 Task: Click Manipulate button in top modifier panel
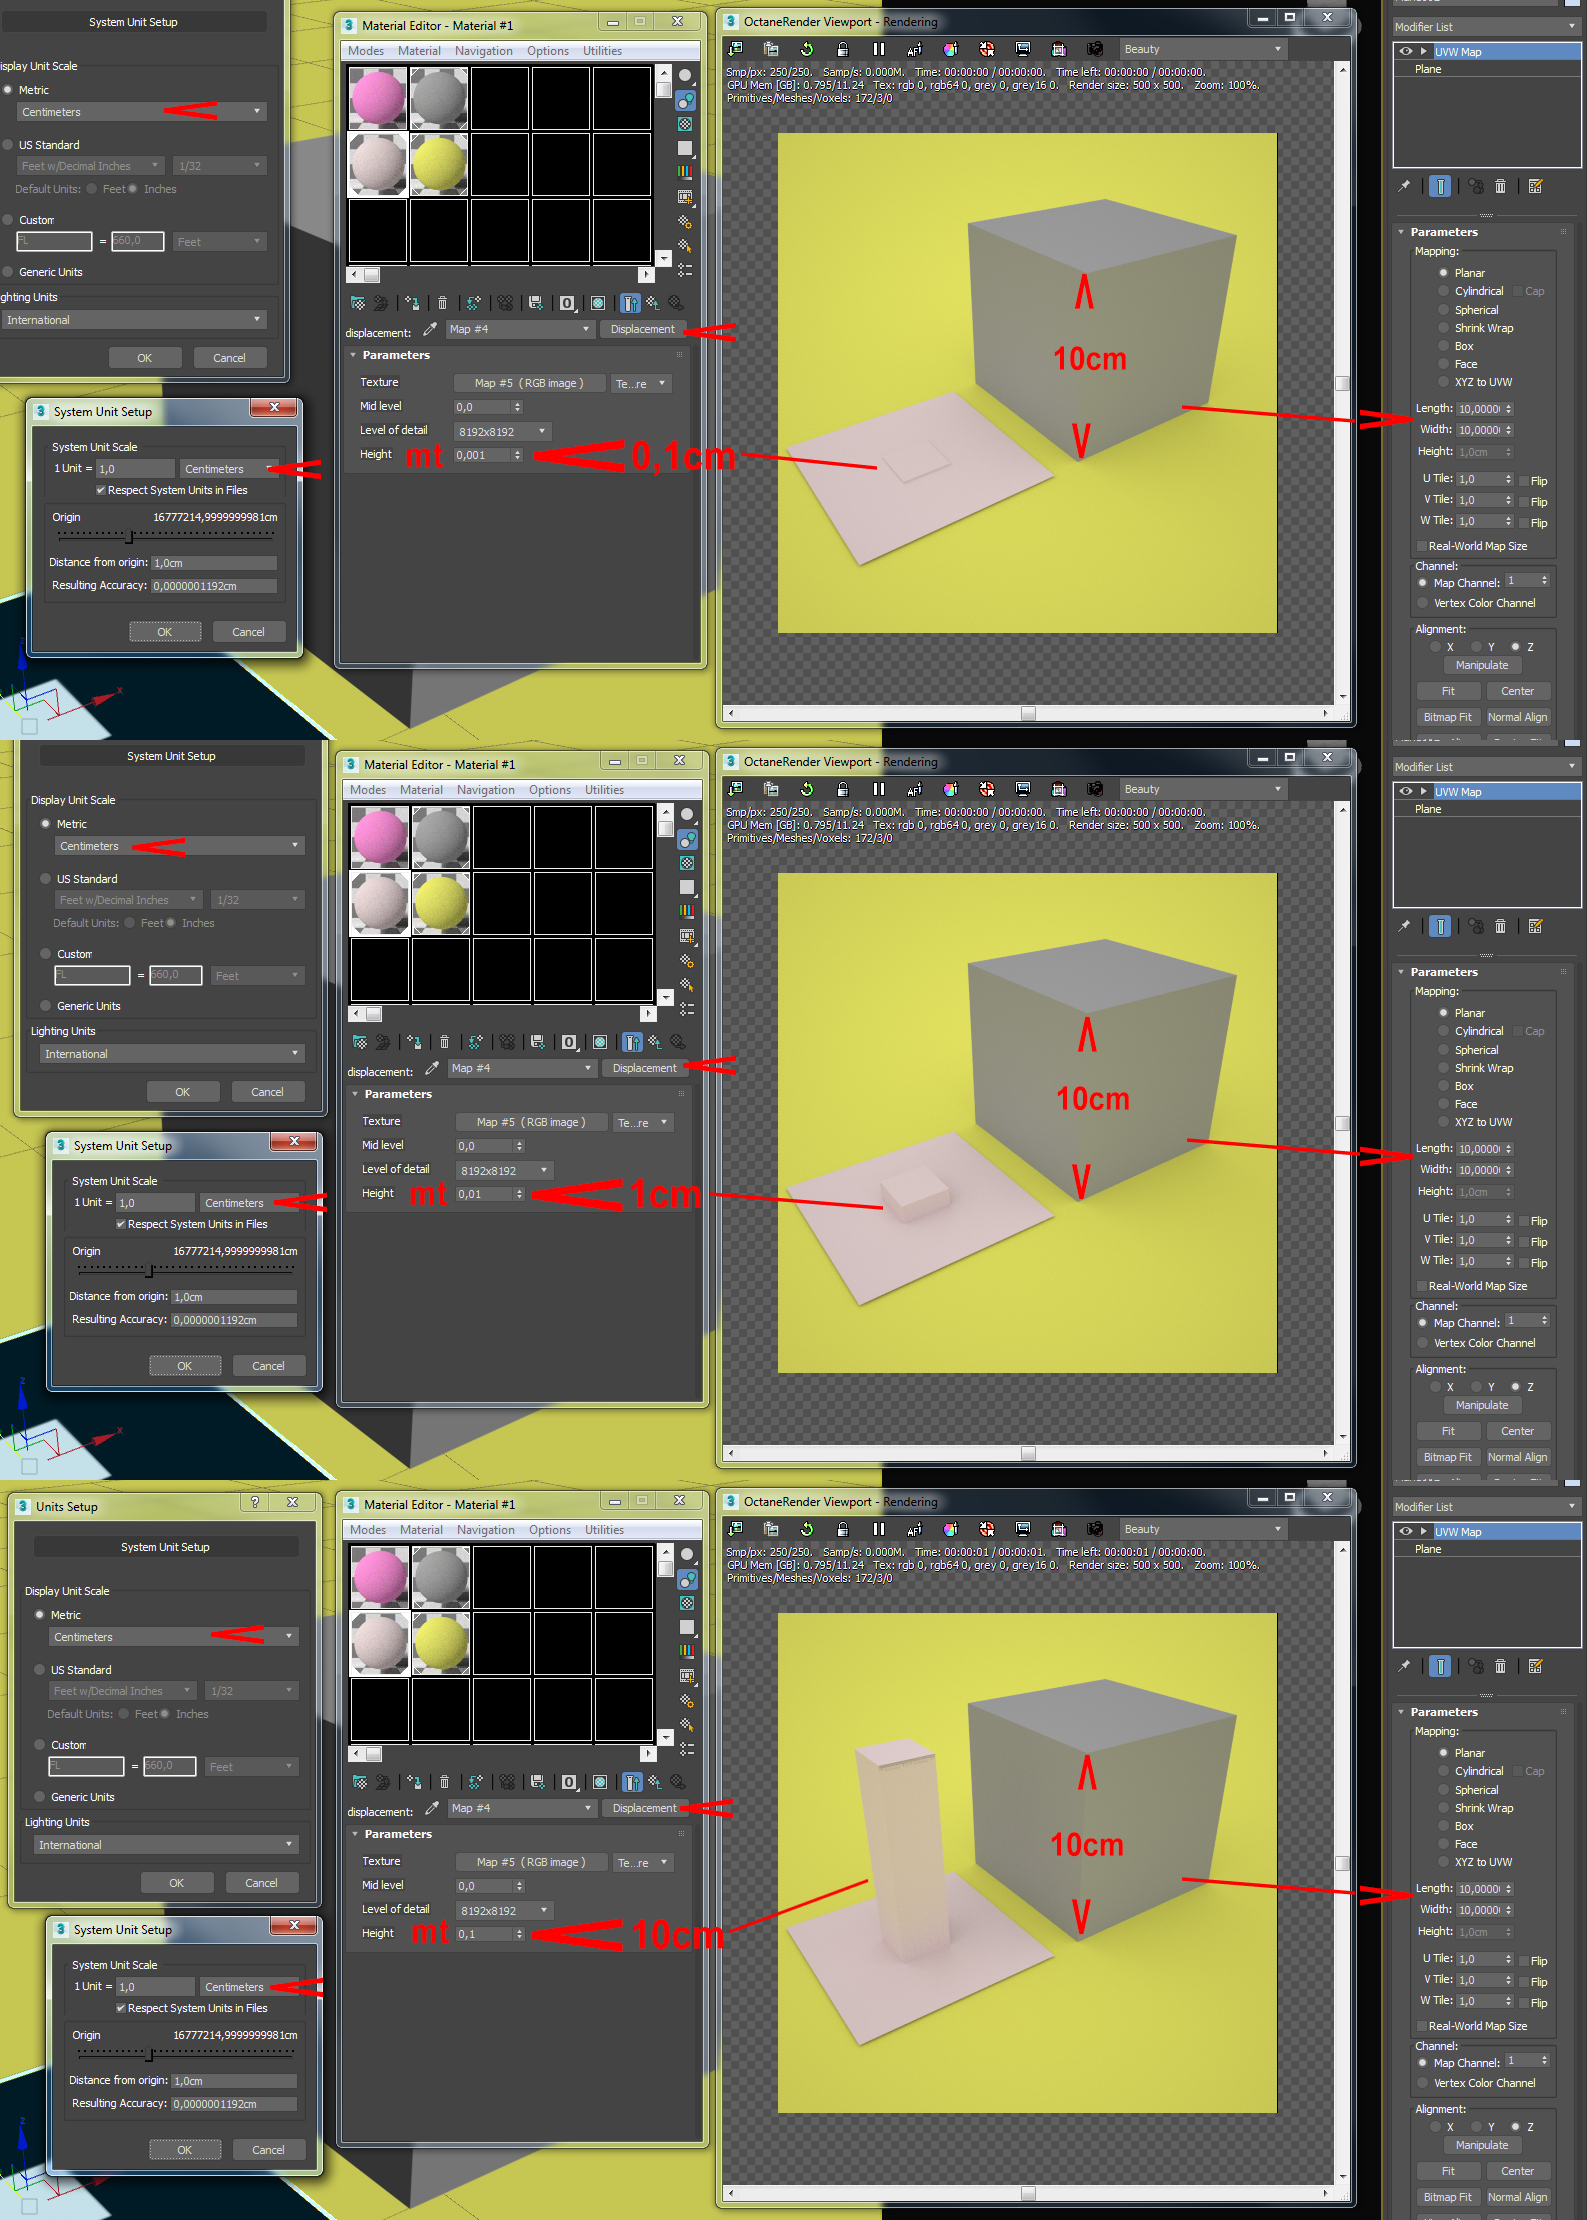tap(1482, 665)
